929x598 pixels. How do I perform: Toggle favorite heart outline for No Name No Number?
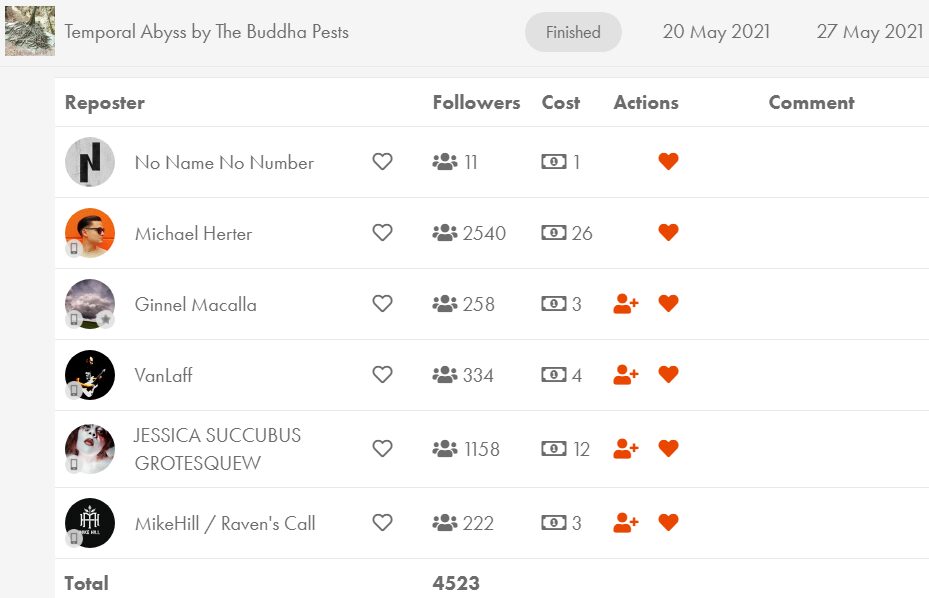[382, 161]
